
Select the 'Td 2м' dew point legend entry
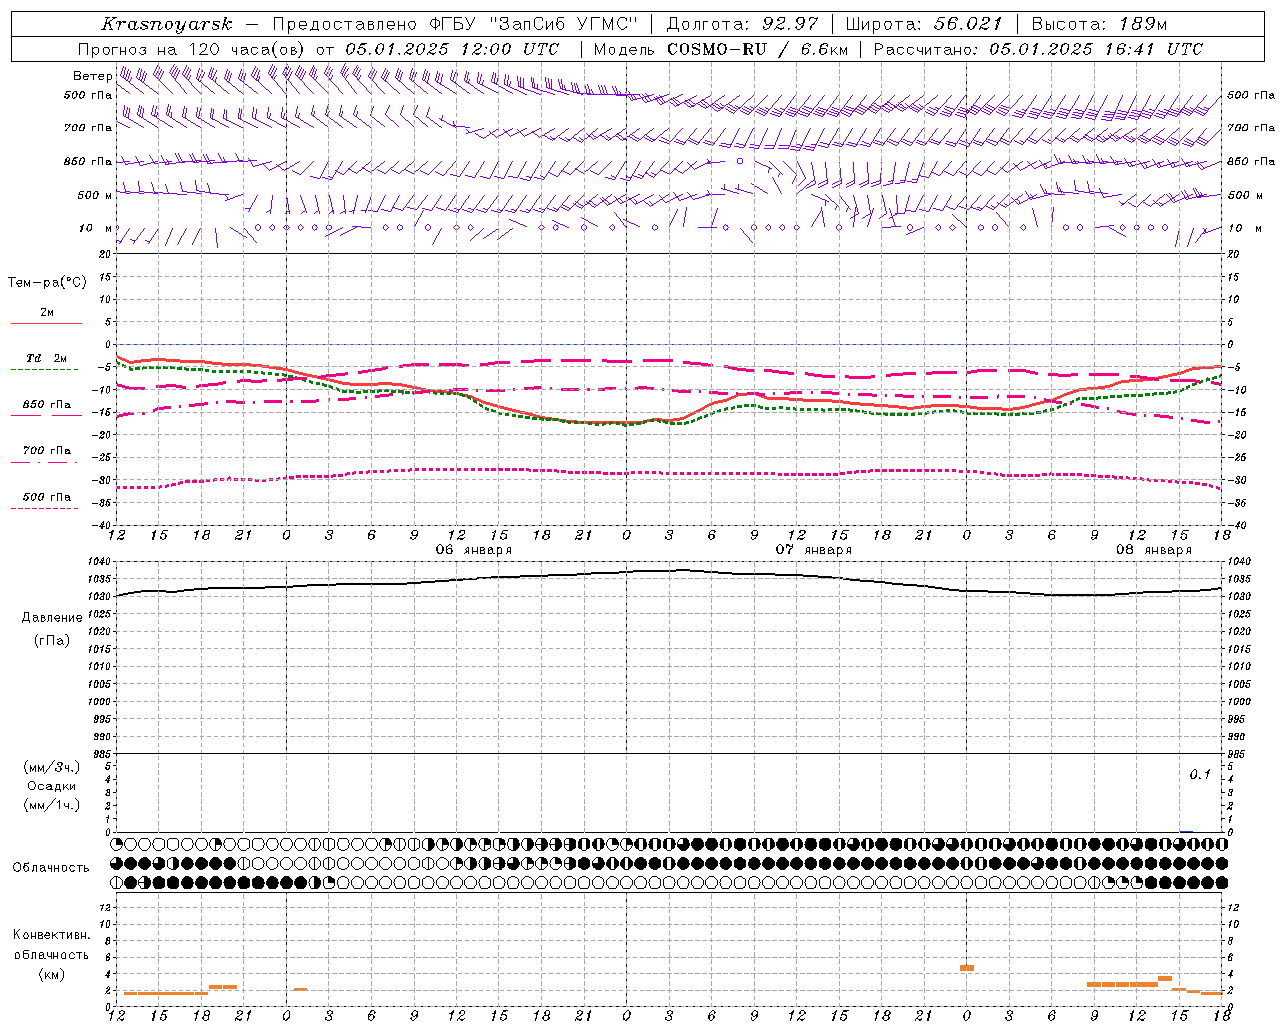47,358
